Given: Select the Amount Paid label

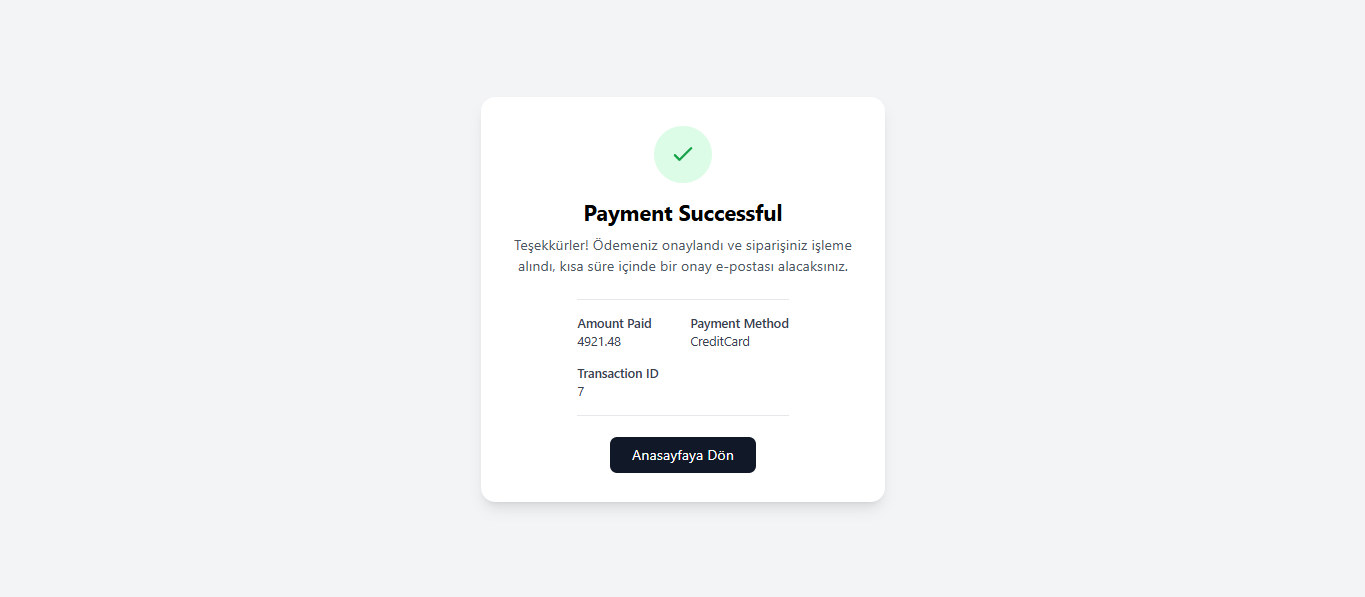Looking at the screenshot, I should click(614, 323).
